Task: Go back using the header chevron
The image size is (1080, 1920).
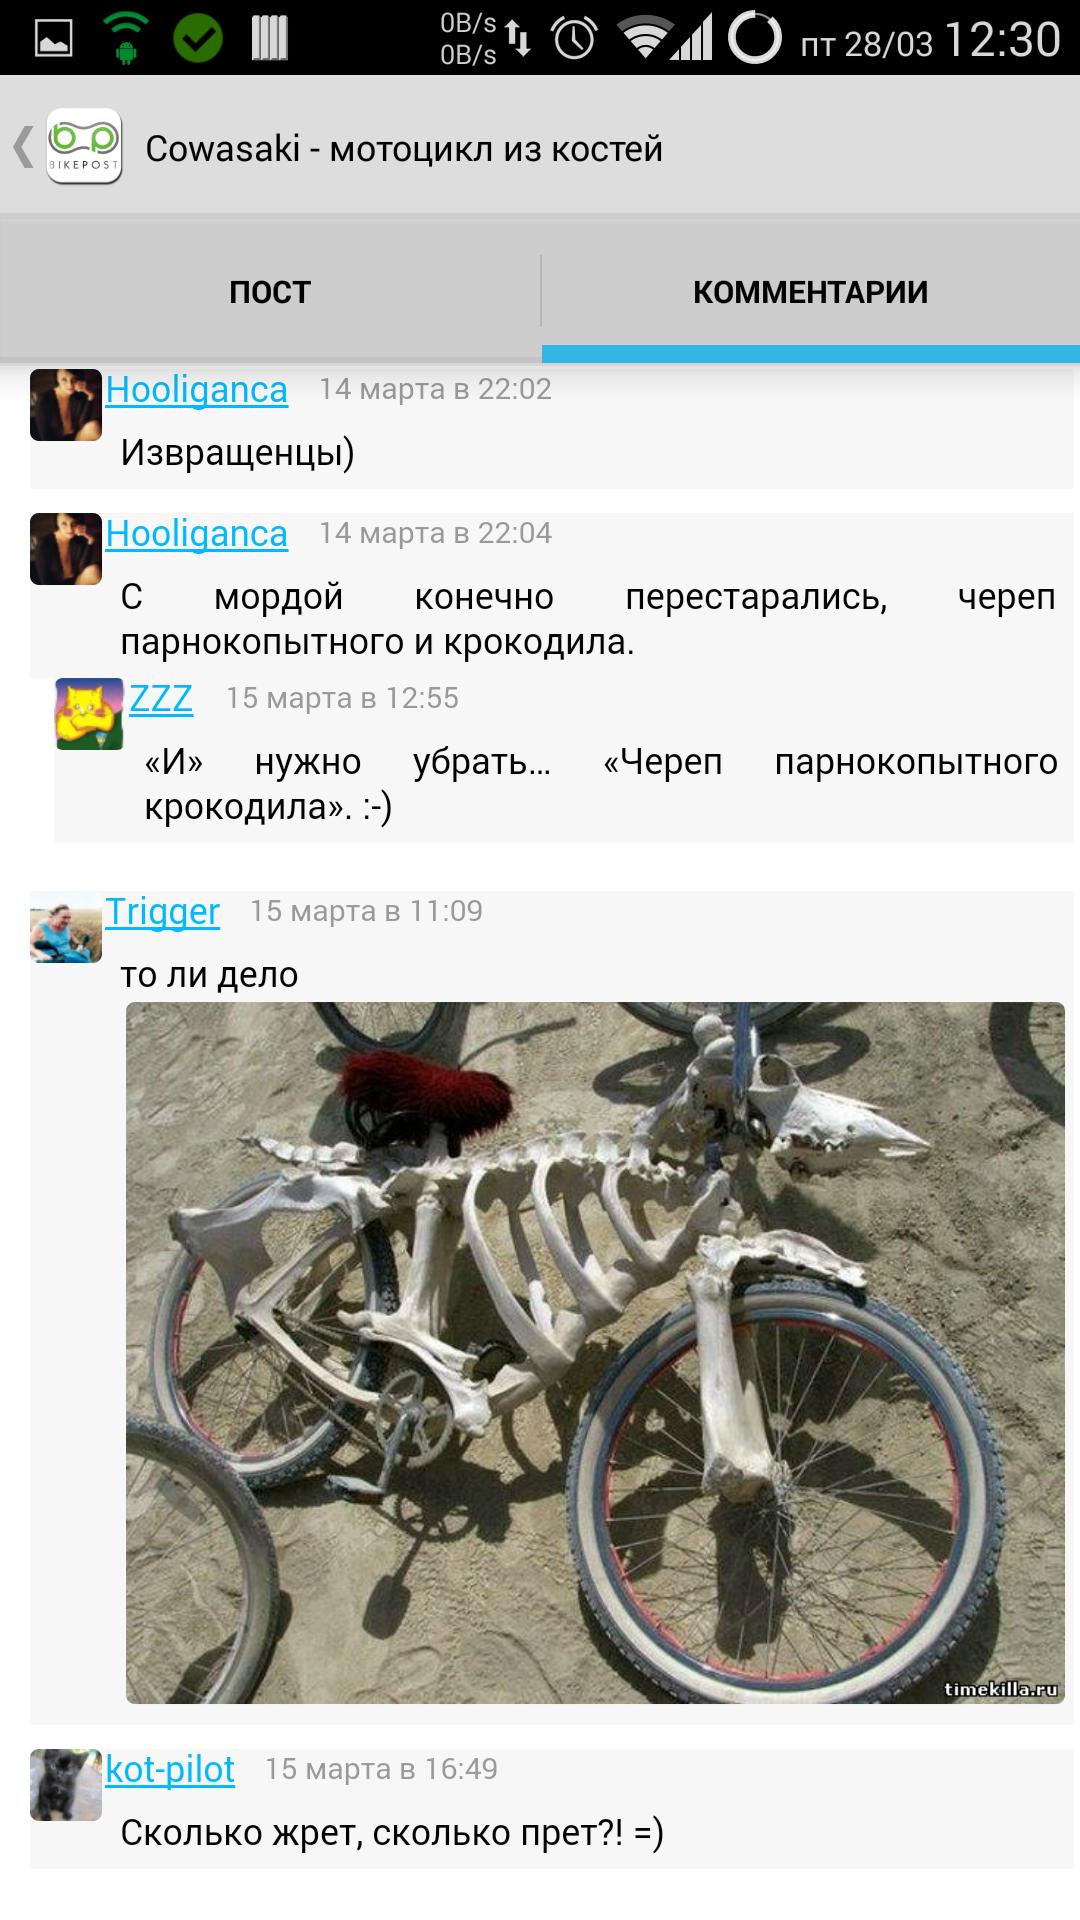Action: [22, 147]
